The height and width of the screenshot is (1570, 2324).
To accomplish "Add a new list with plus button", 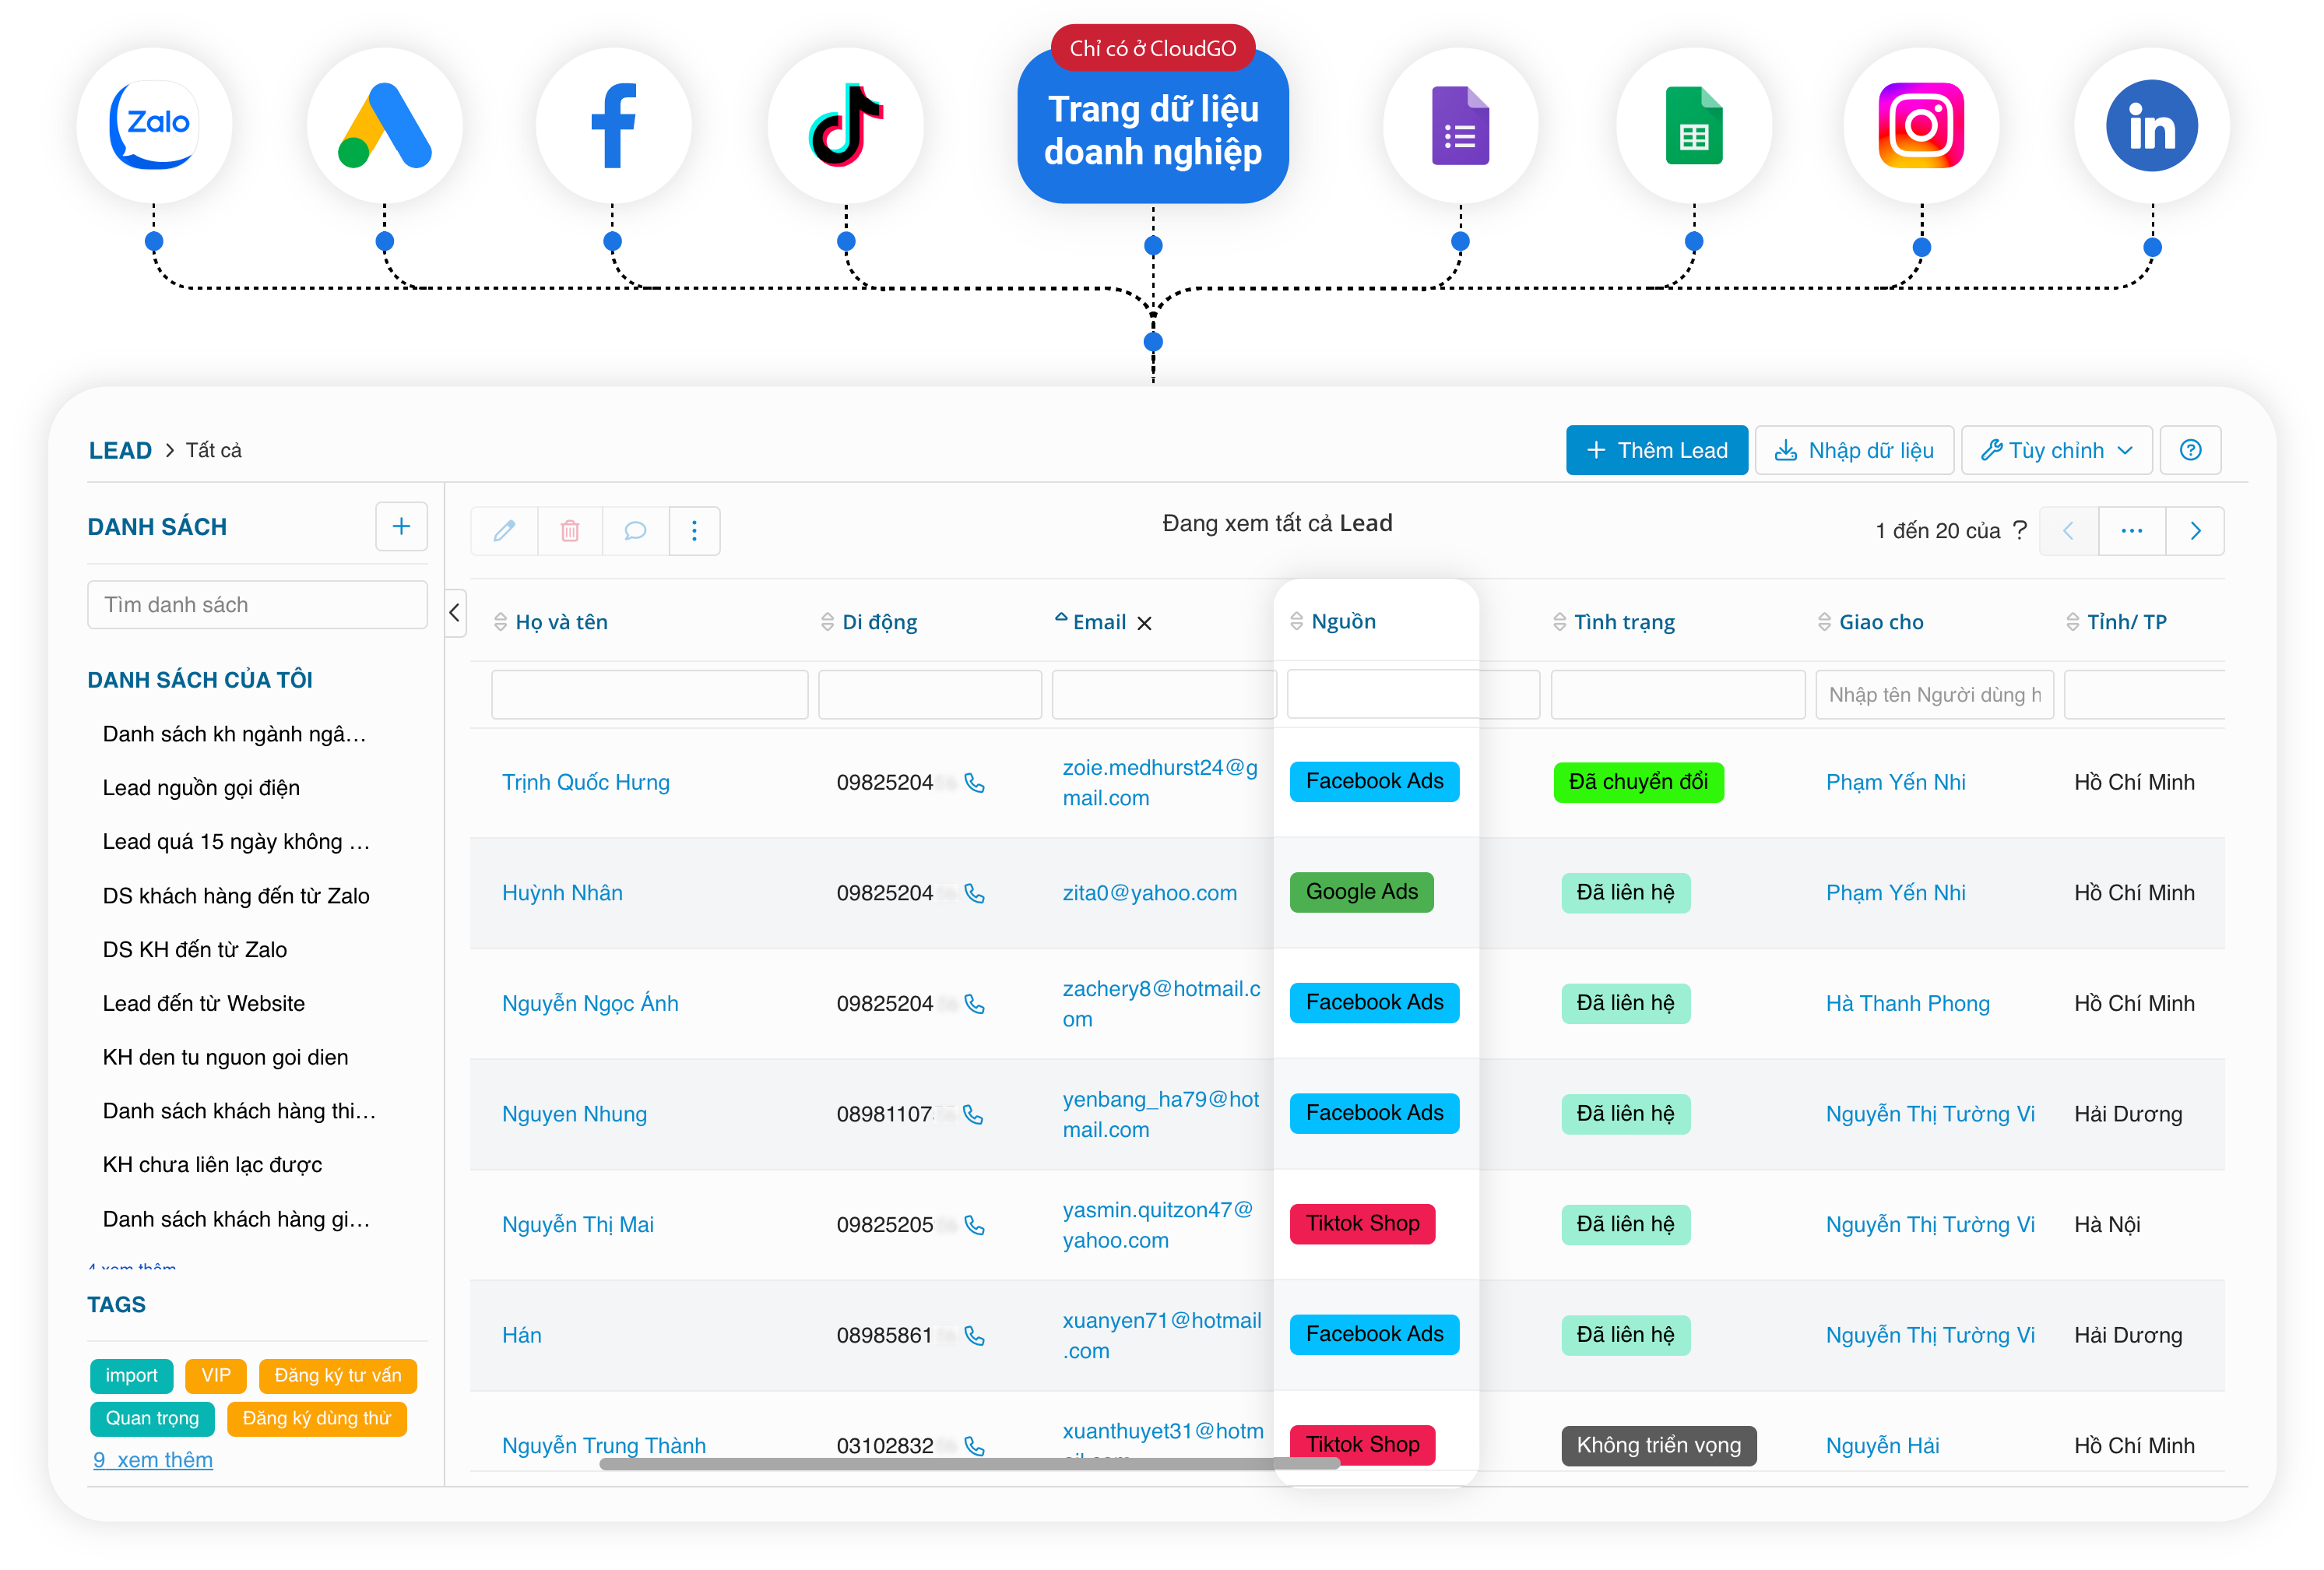I will coord(401,526).
